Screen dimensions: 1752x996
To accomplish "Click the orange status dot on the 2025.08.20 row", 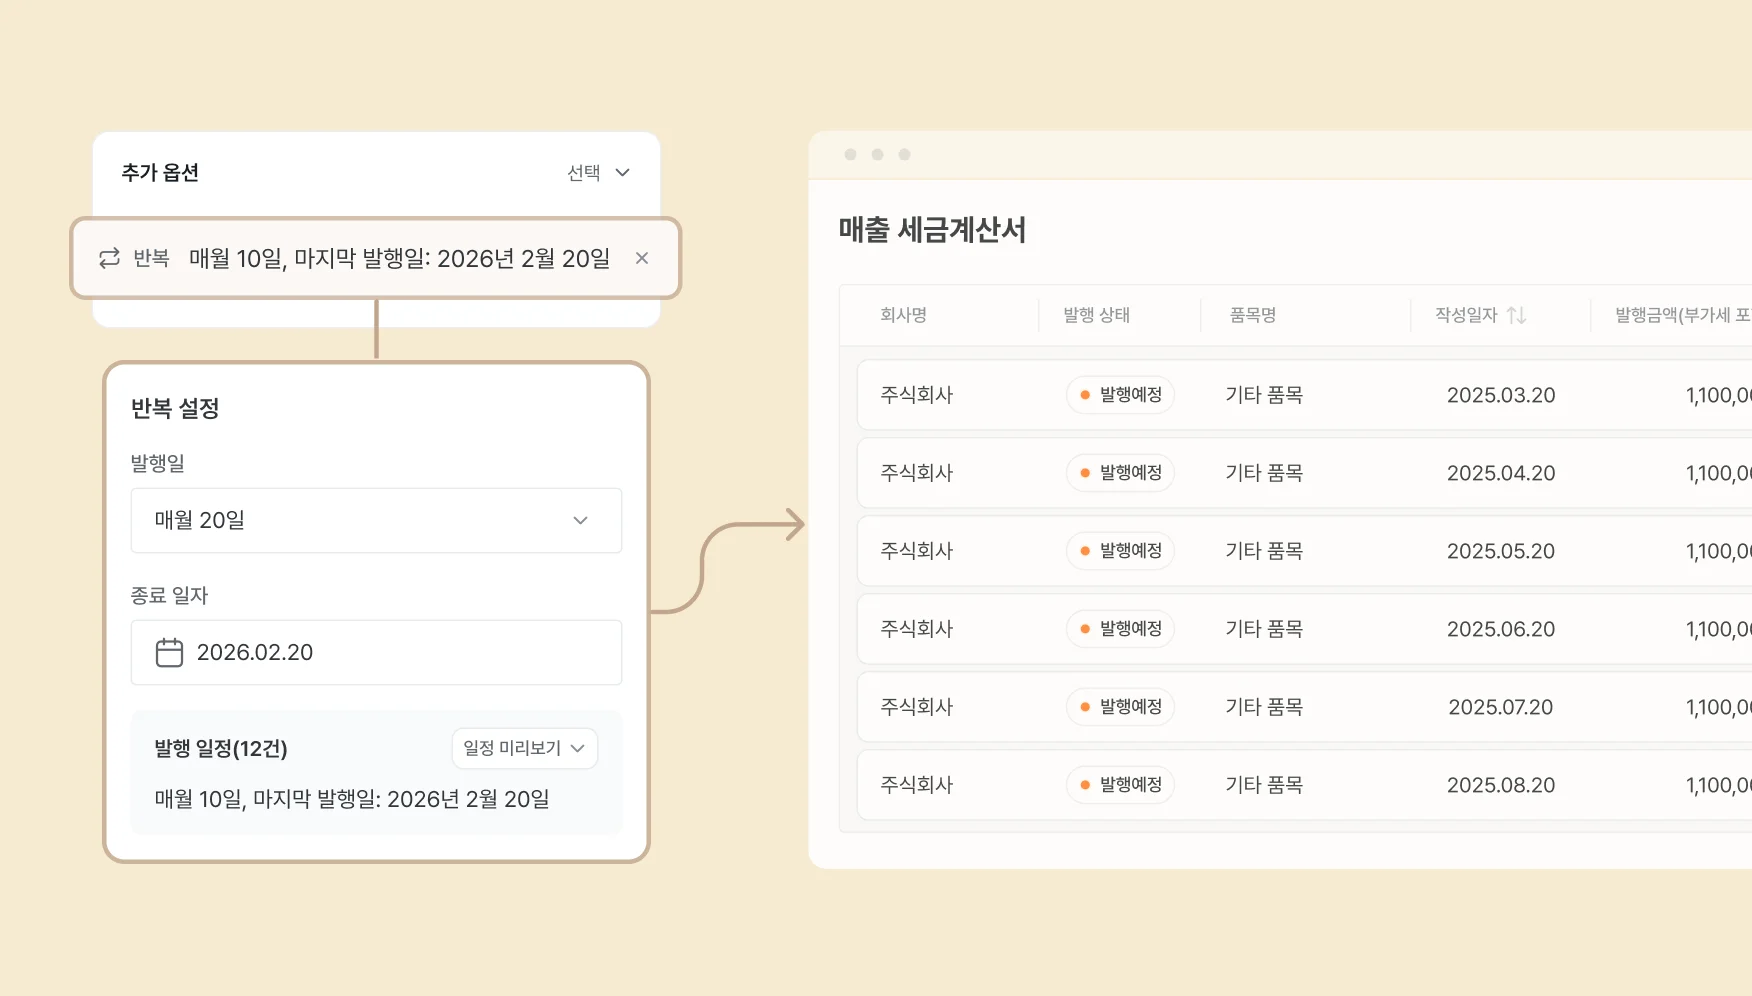I will pyautogui.click(x=1085, y=785).
